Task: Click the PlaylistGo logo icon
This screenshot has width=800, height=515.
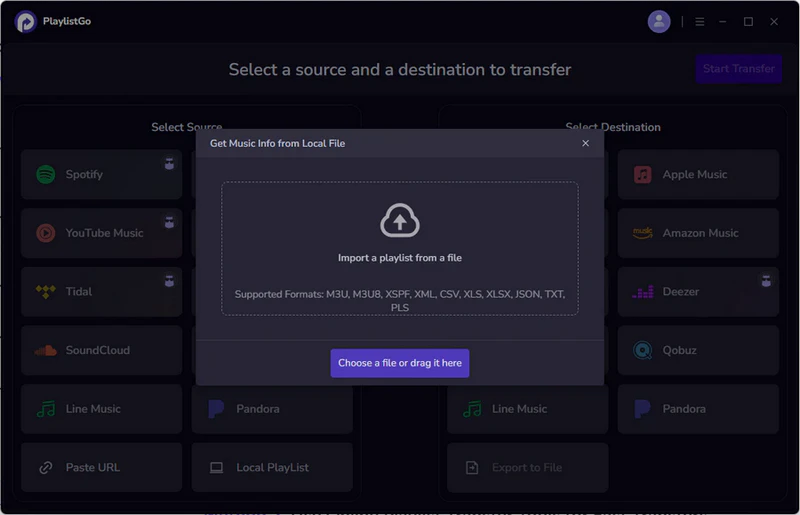Action: point(25,21)
